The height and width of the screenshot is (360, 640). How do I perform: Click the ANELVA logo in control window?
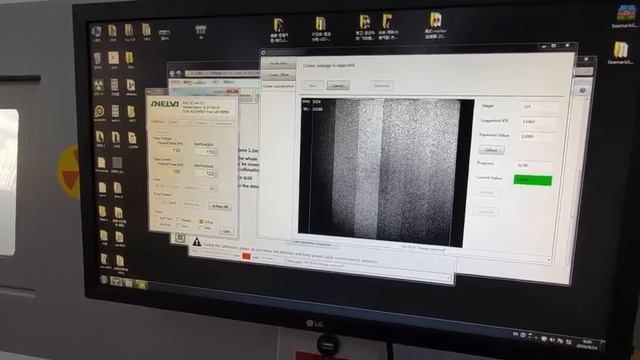(165, 104)
